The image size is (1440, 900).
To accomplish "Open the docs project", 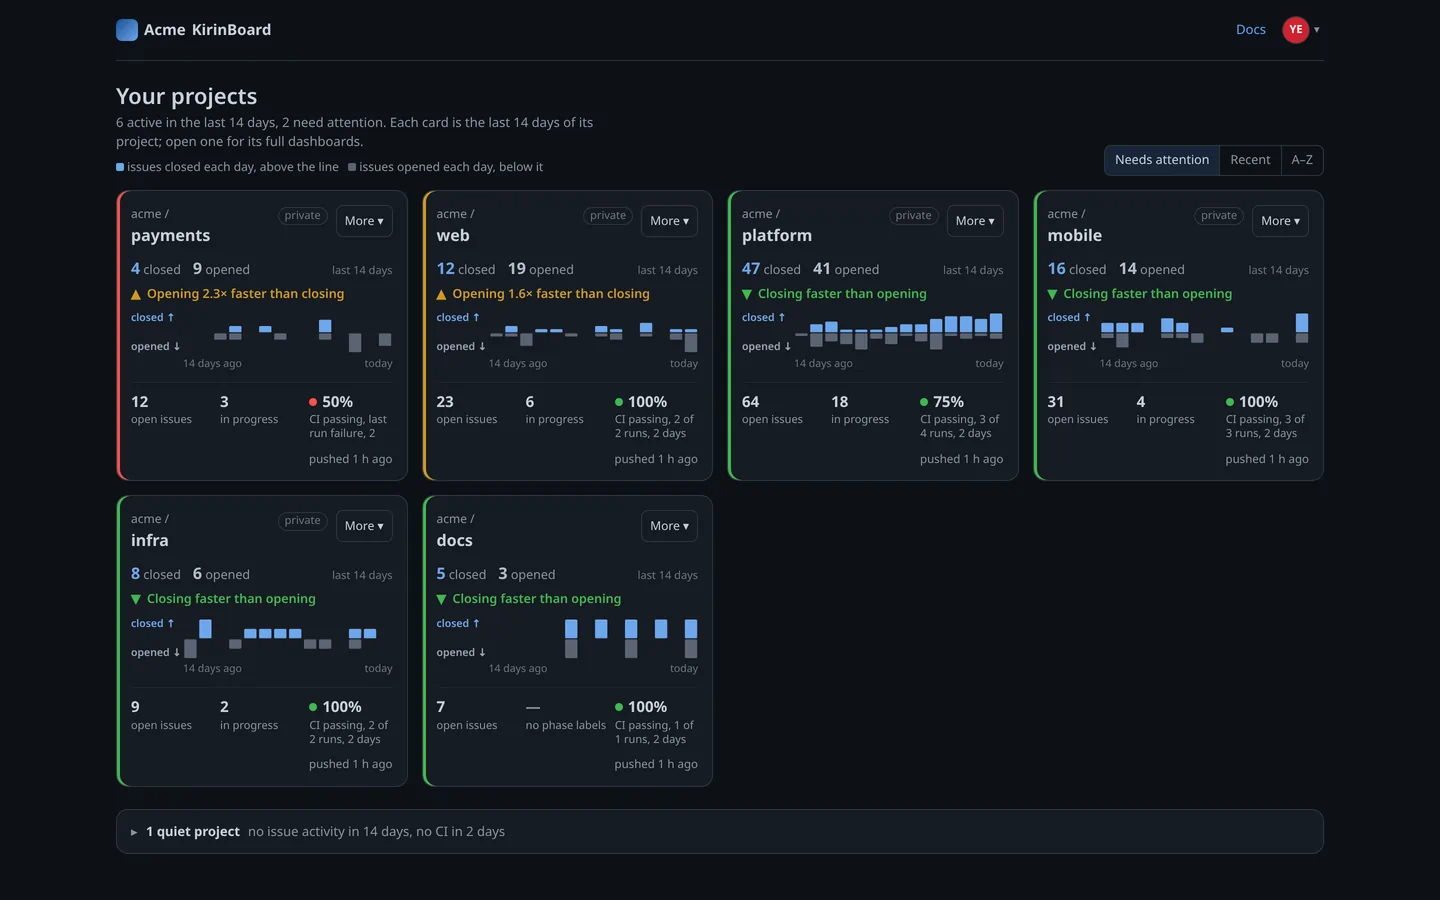I will (x=455, y=541).
